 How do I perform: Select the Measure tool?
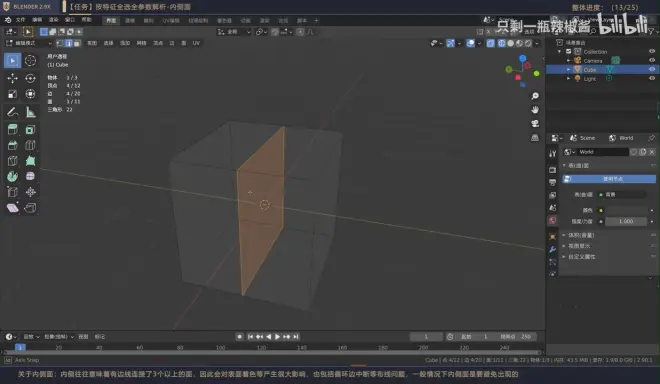coord(30,112)
